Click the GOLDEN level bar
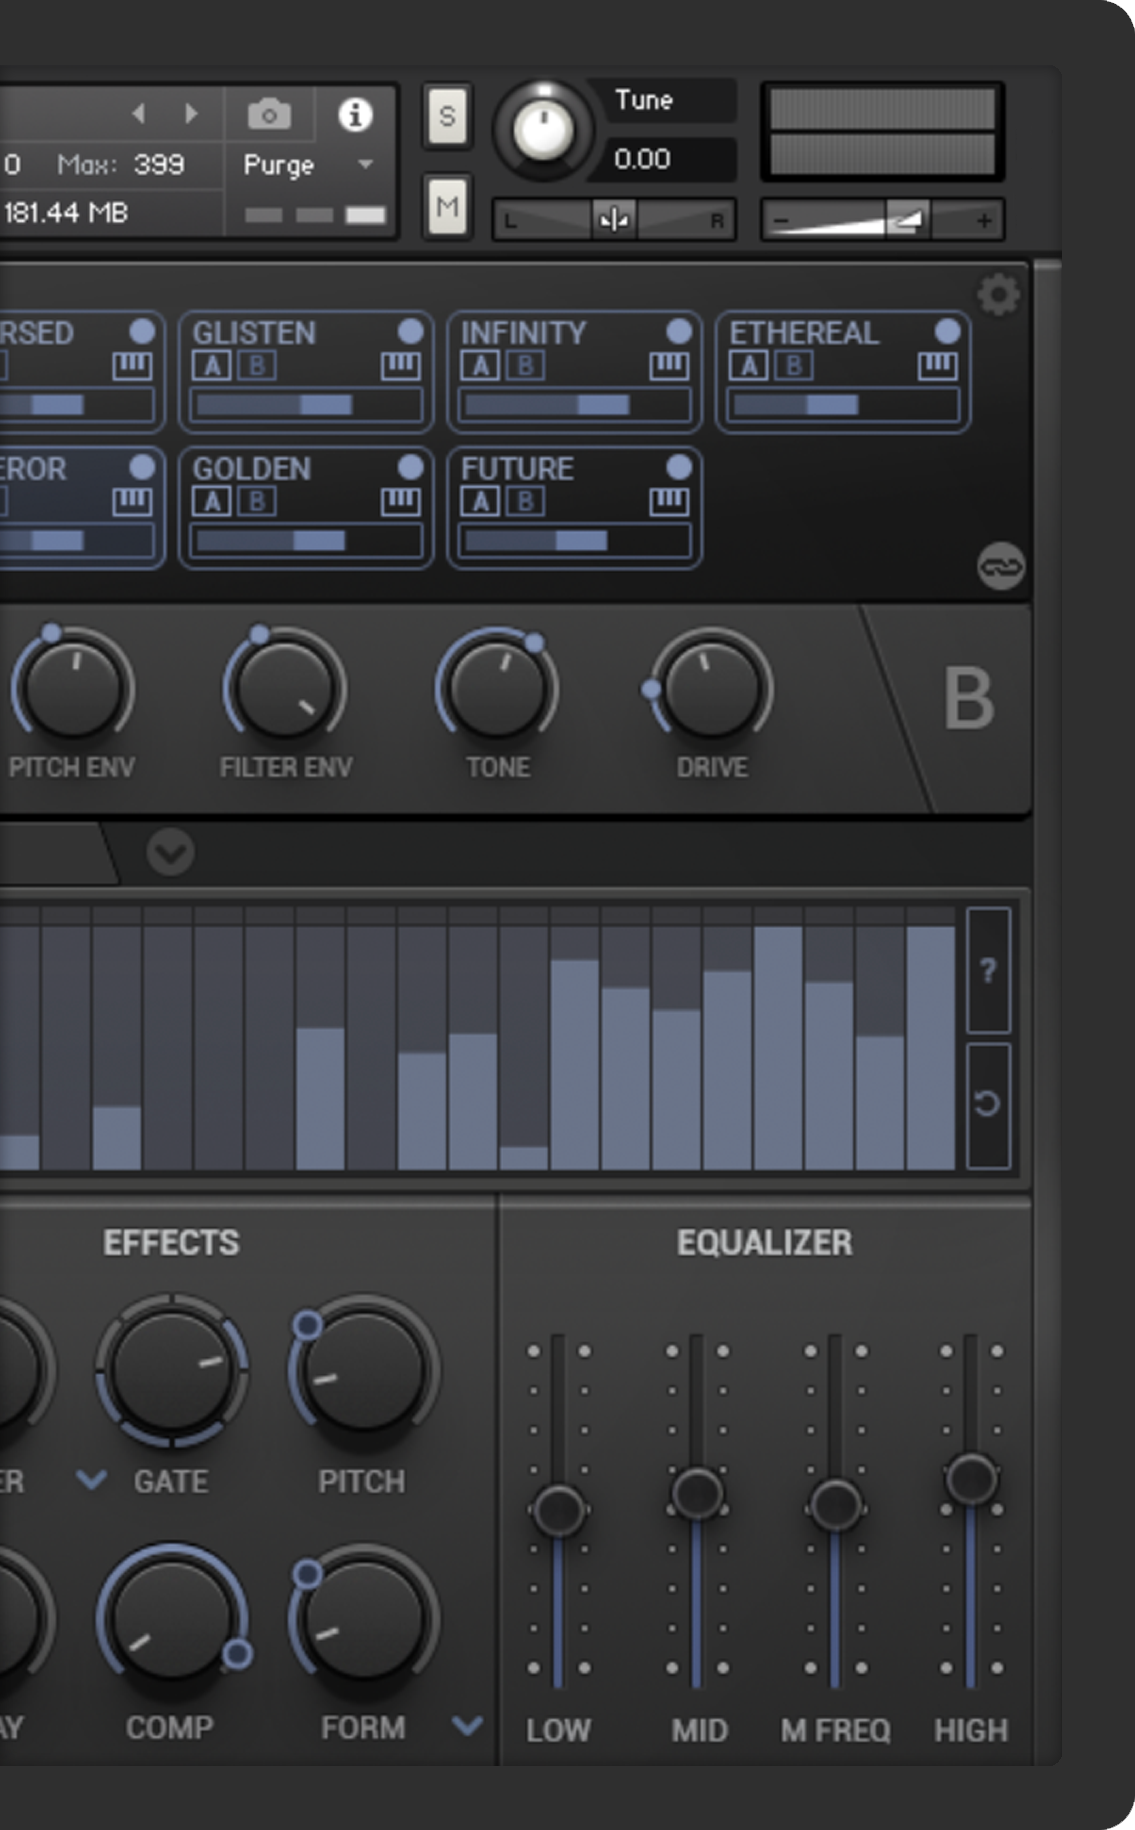Viewport: 1135px width, 1830px height. click(305, 540)
